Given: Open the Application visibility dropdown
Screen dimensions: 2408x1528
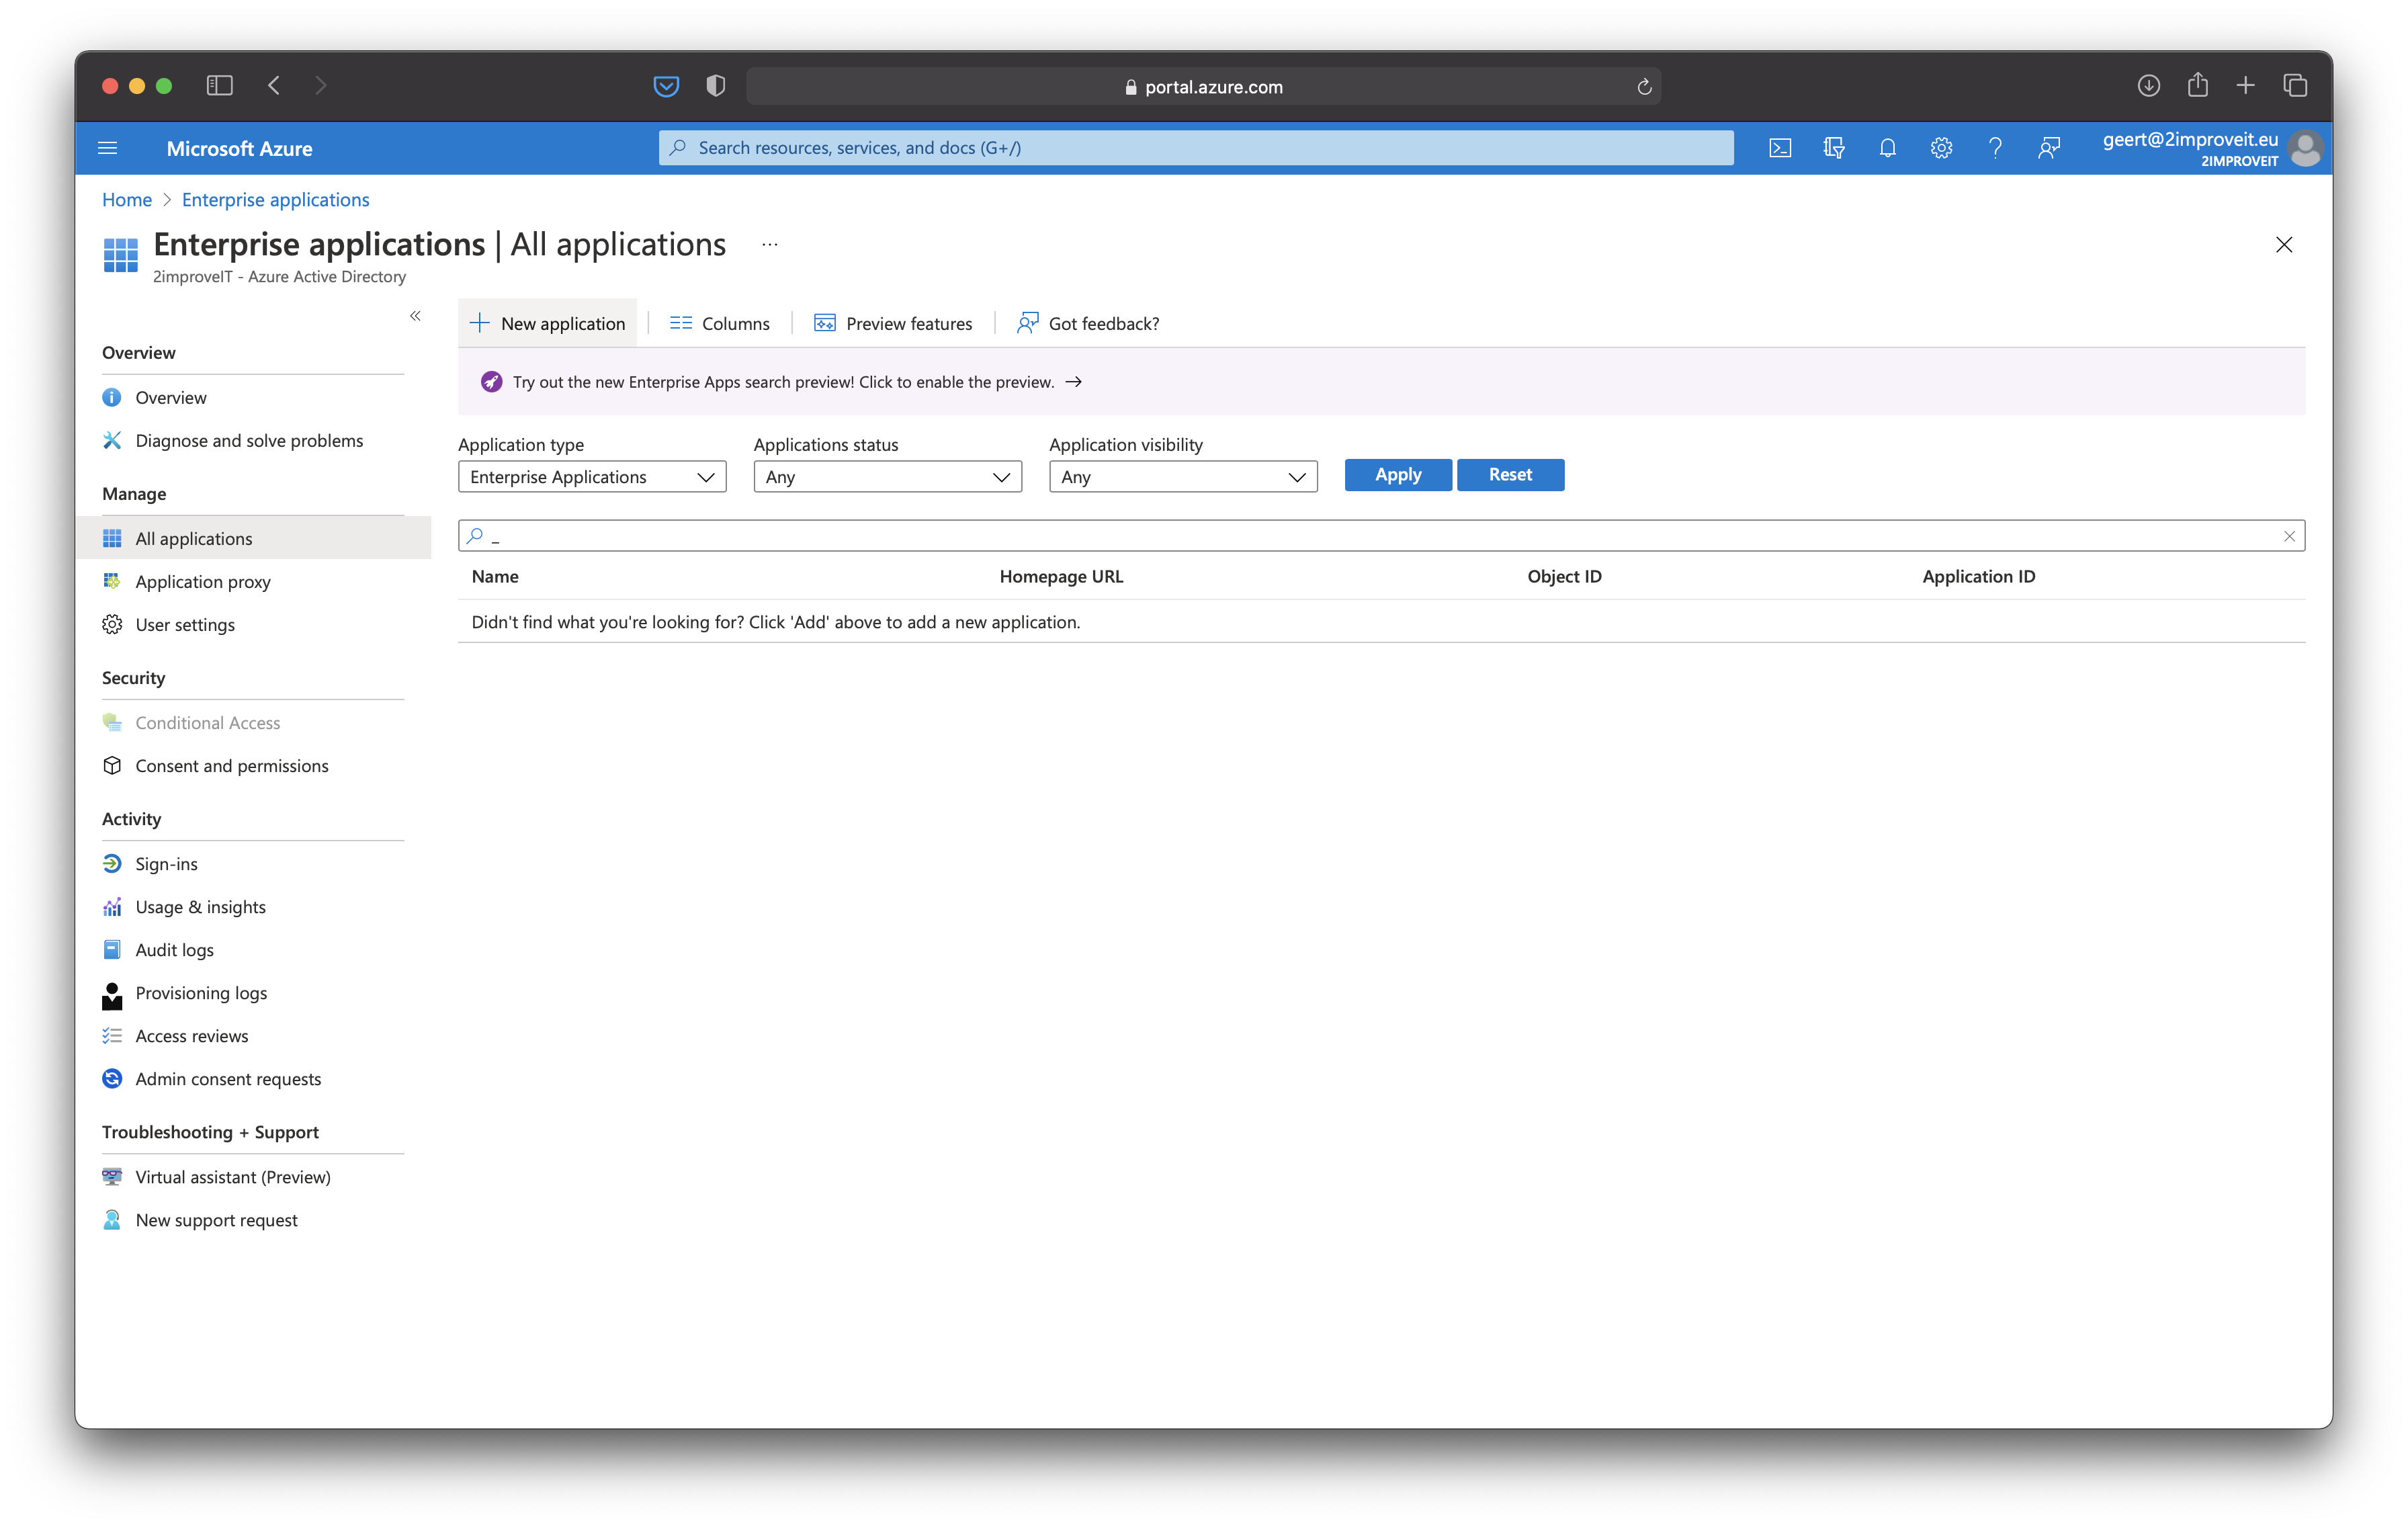Looking at the screenshot, I should pyautogui.click(x=1183, y=477).
